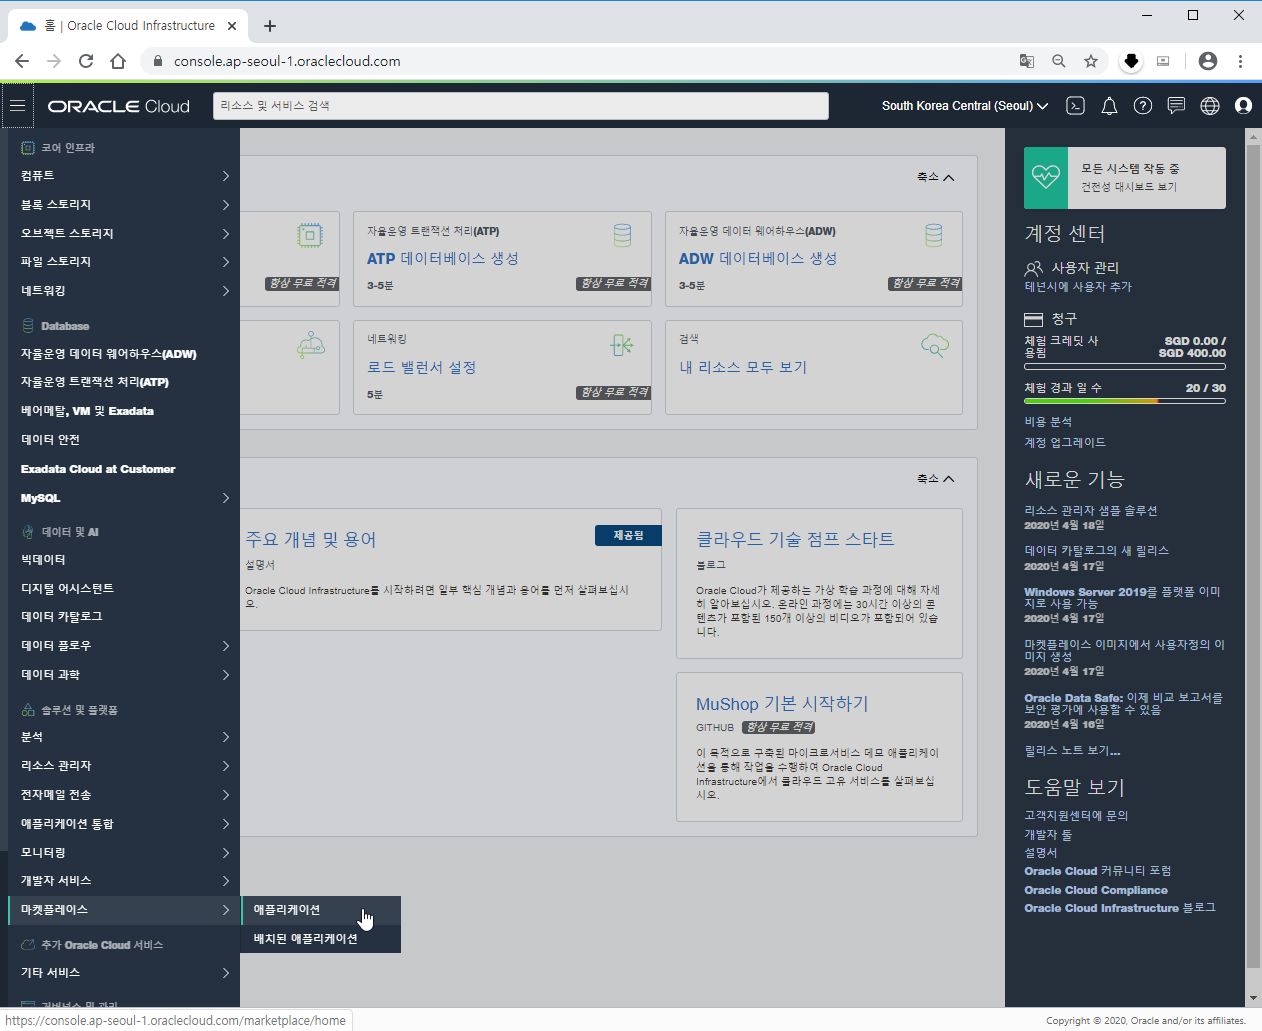Image resolution: width=1262 pixels, height=1031 pixels.
Task: Click the dark downloads extension icon
Action: pos(1131,61)
